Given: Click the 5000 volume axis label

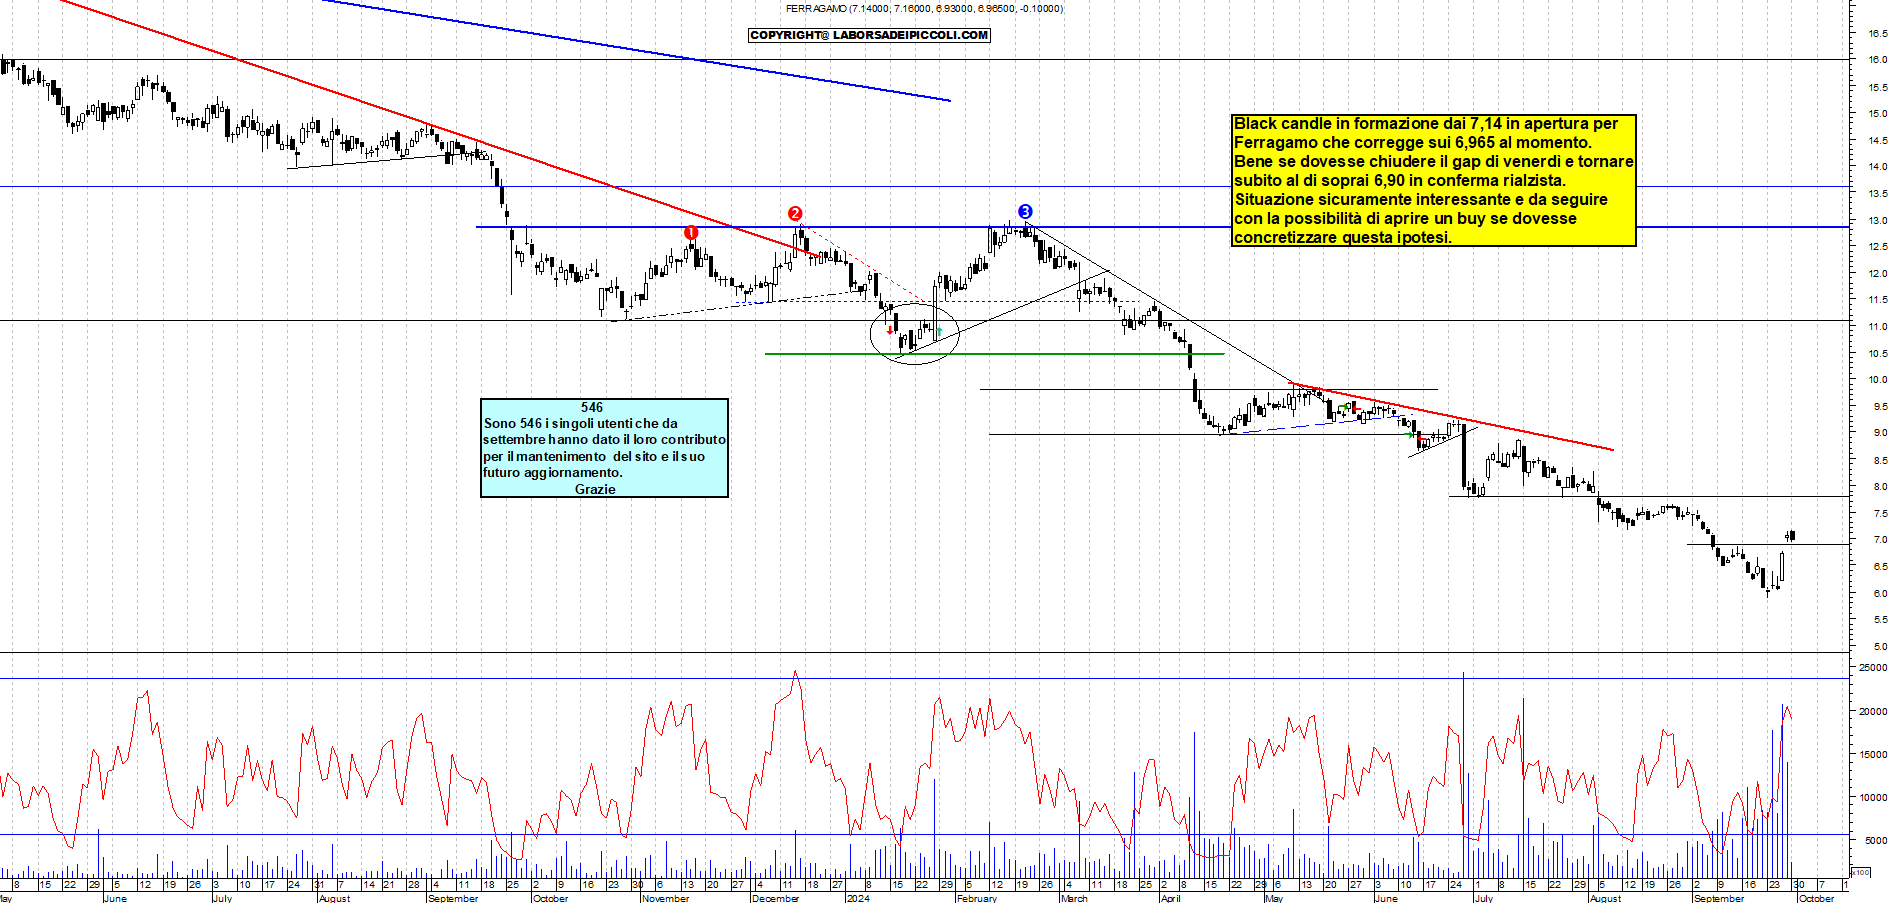Looking at the screenshot, I should coord(1876,841).
